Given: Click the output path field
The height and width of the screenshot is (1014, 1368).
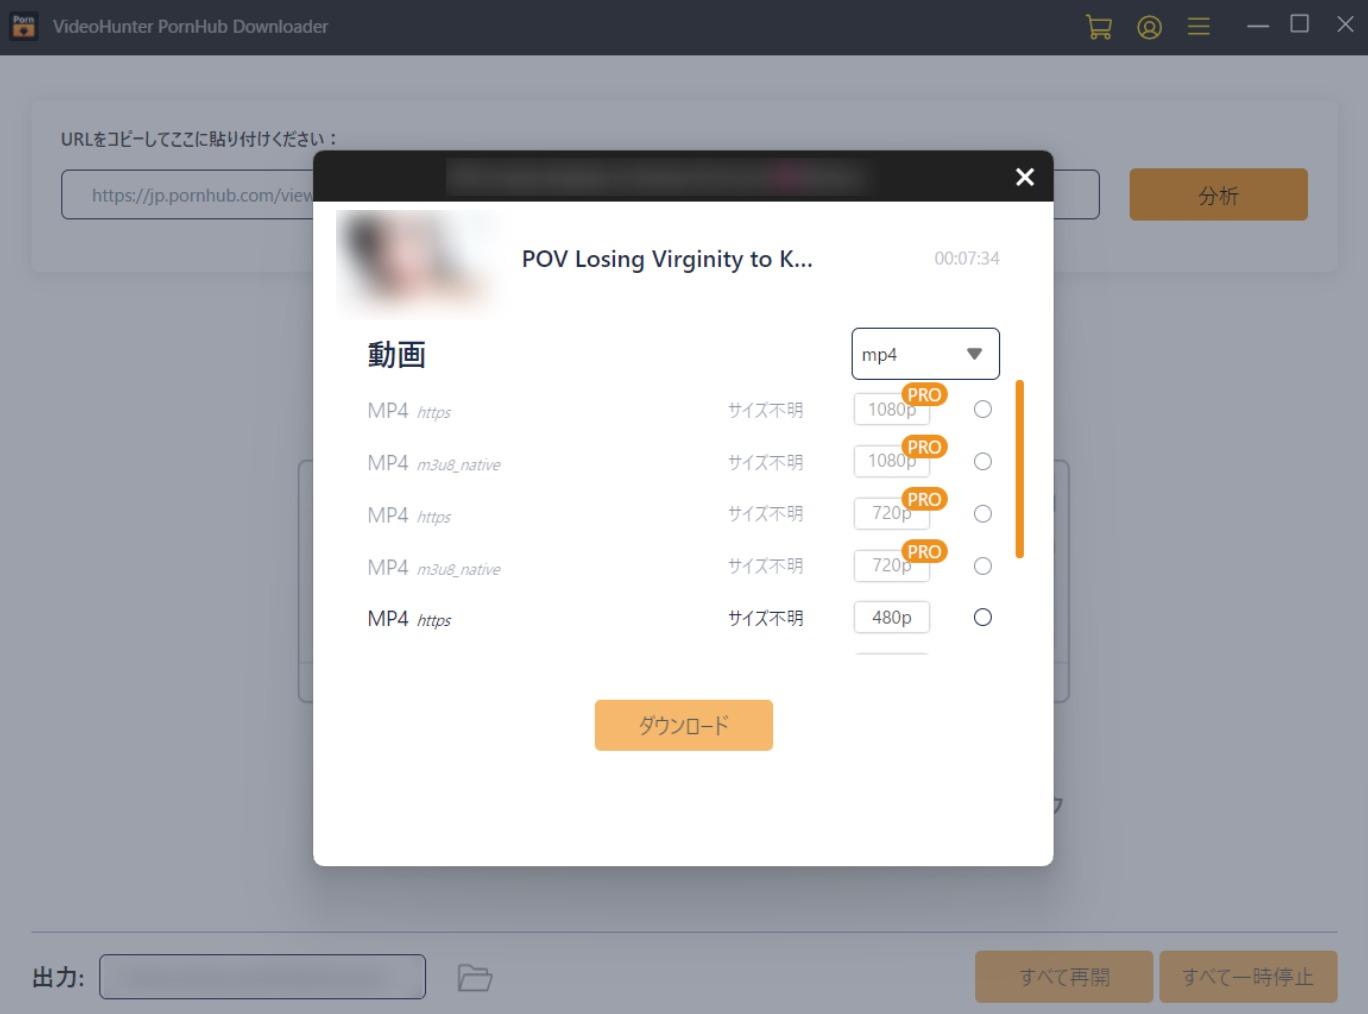Looking at the screenshot, I should 262,977.
